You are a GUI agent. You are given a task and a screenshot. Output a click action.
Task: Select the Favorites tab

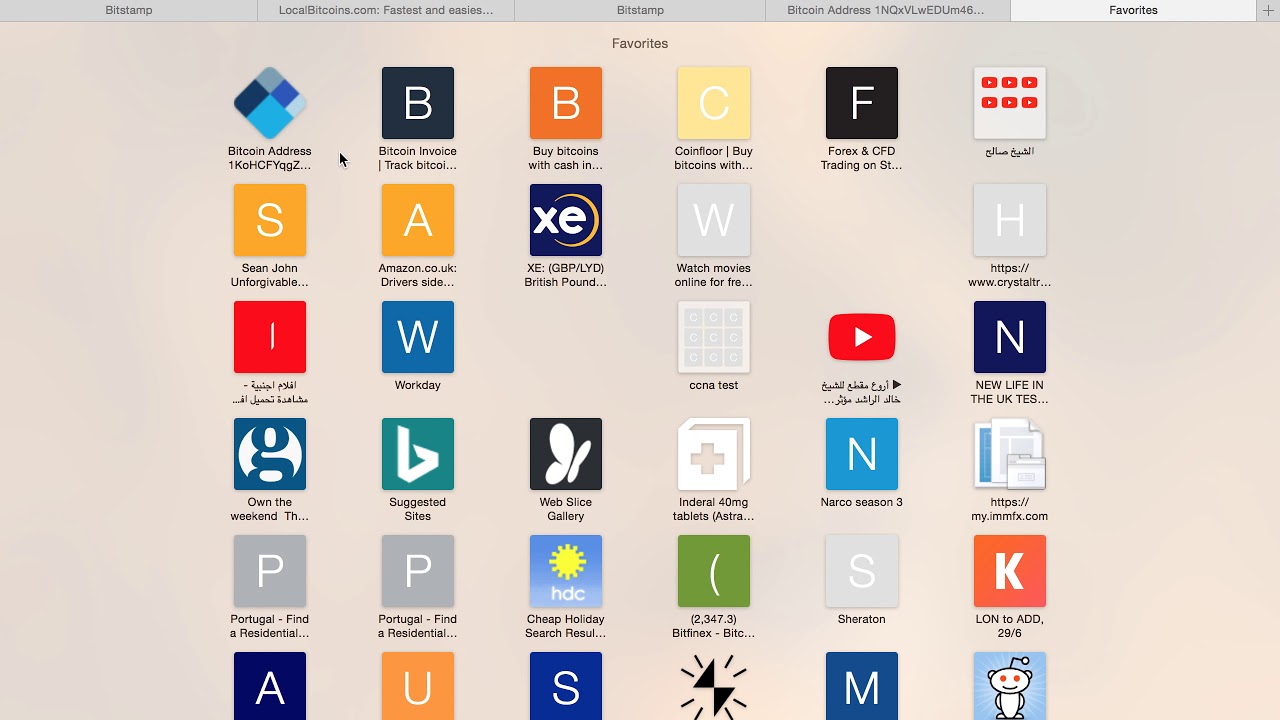(x=1133, y=10)
